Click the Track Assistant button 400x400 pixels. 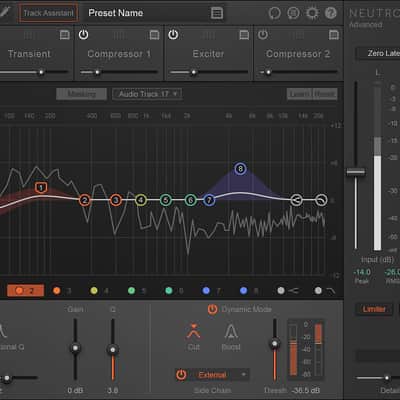tap(49, 13)
